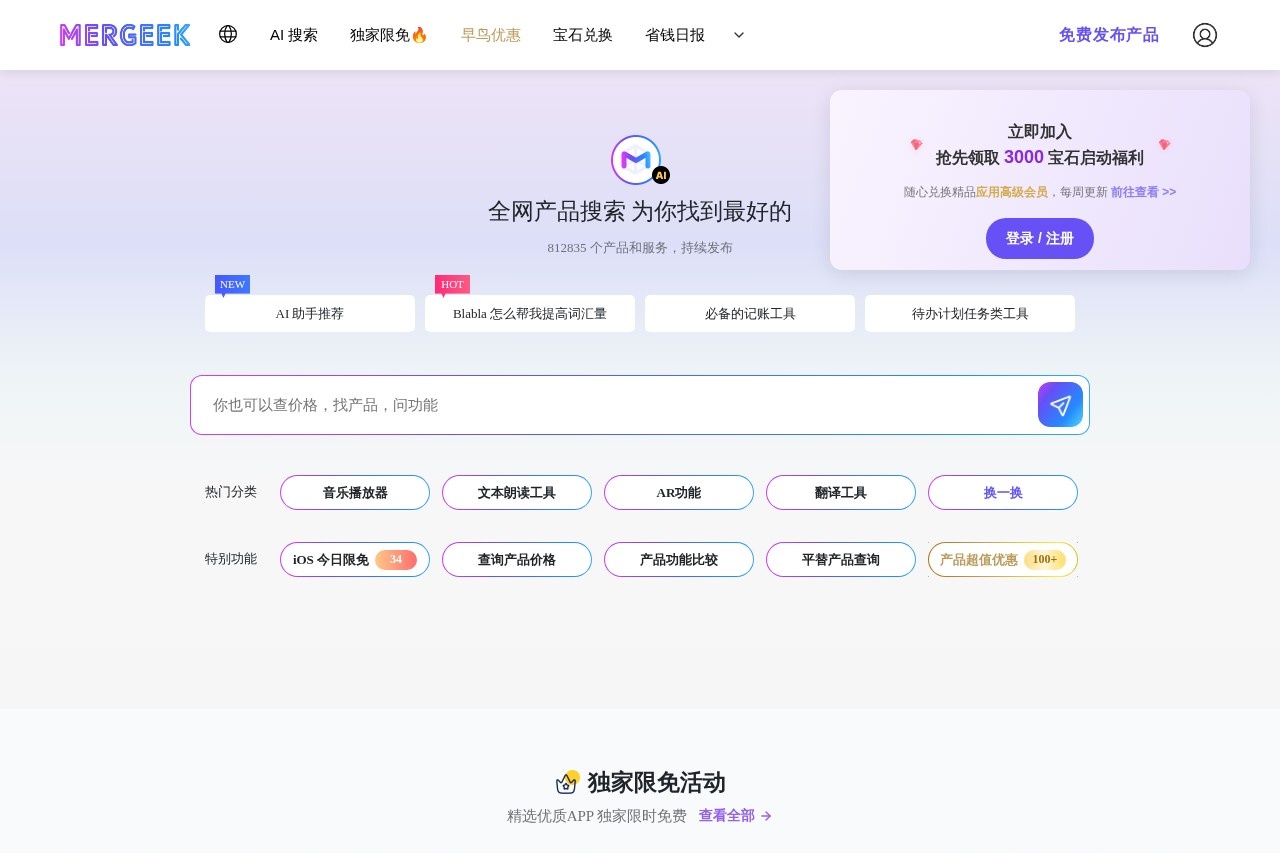
Task: Switch to the 早鸟优惠 tab
Action: pyautogui.click(x=490, y=35)
